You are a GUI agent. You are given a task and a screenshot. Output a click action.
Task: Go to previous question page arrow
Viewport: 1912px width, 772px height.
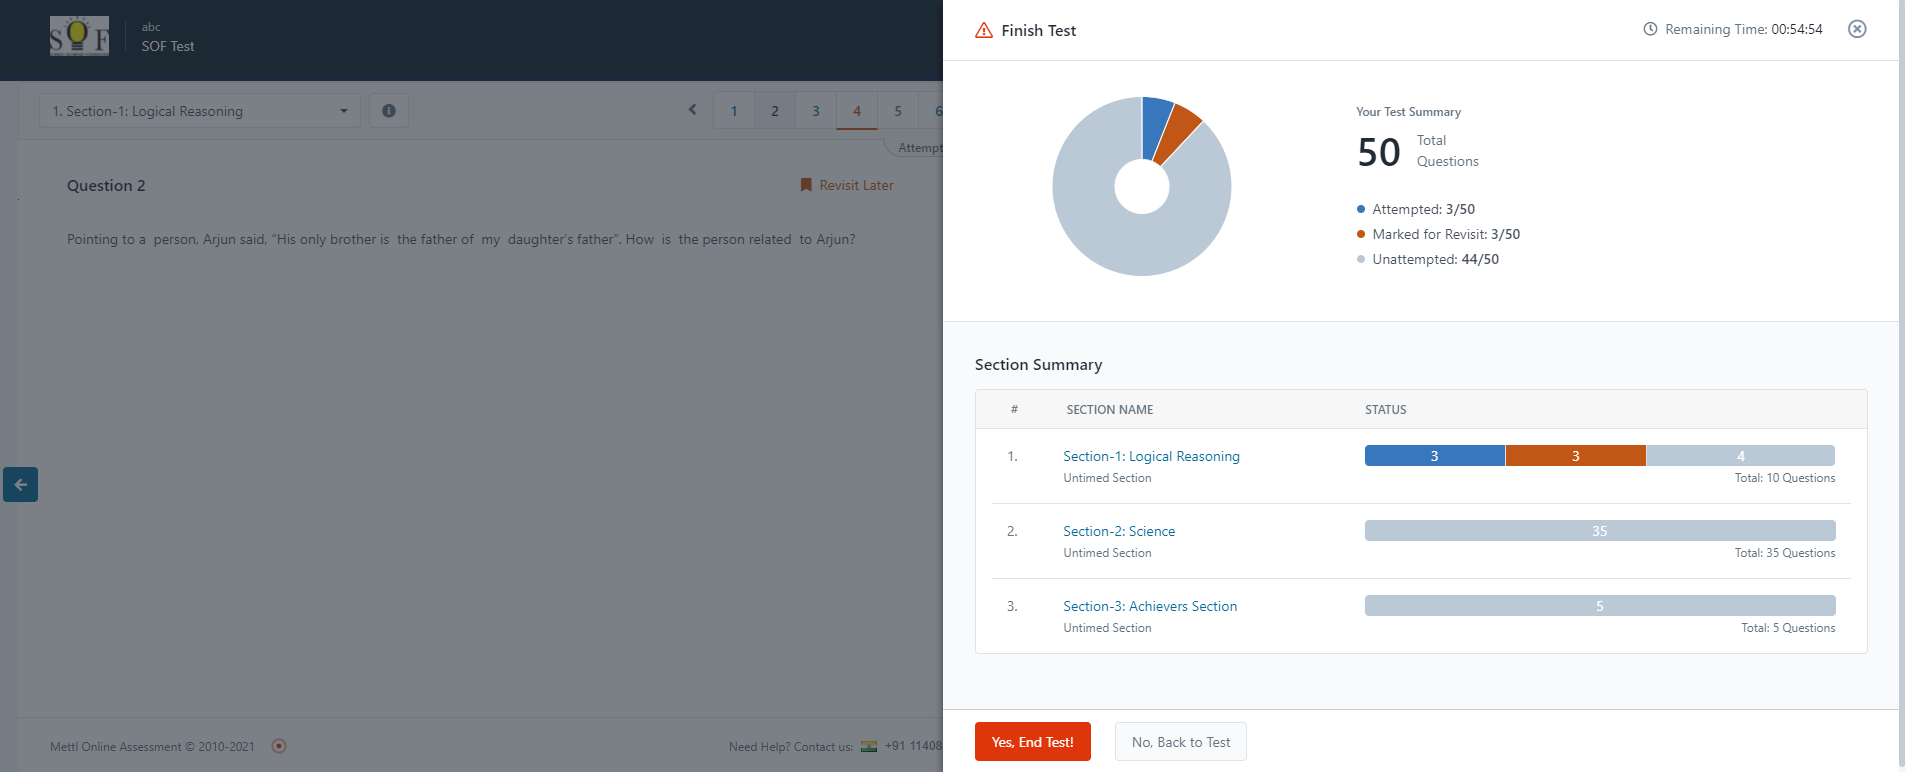click(692, 110)
